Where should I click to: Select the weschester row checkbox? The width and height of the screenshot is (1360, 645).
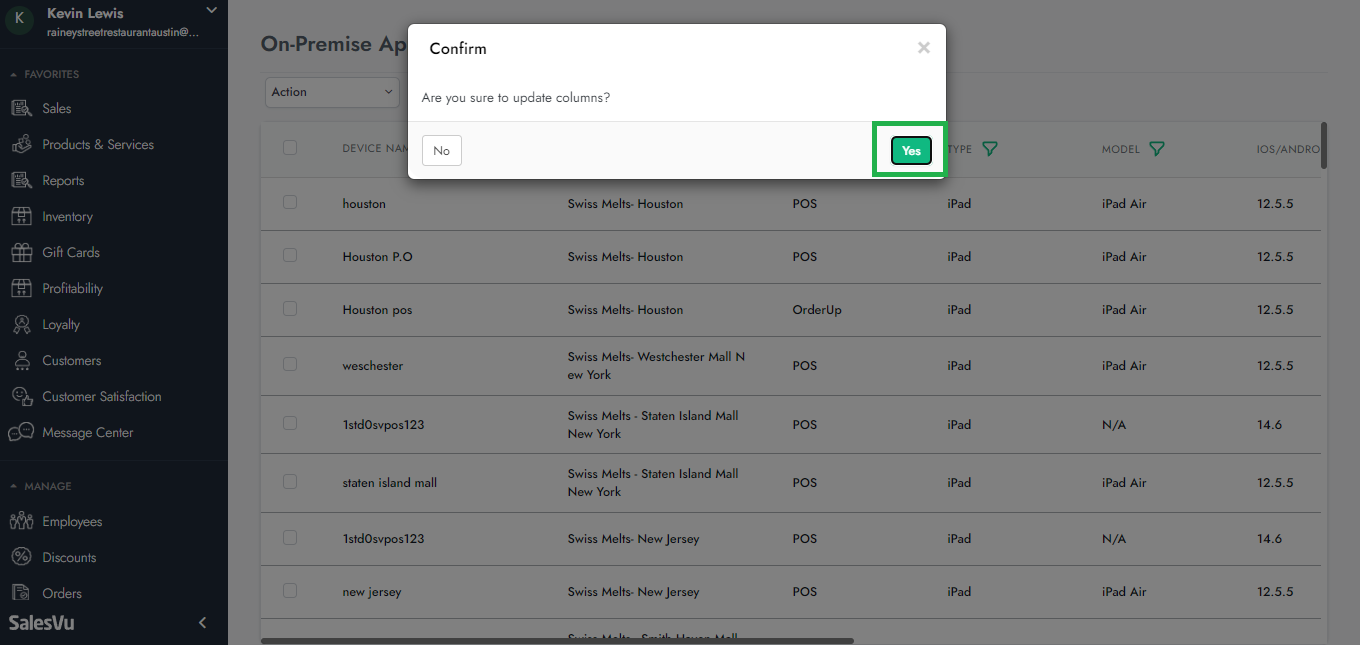pos(290,364)
